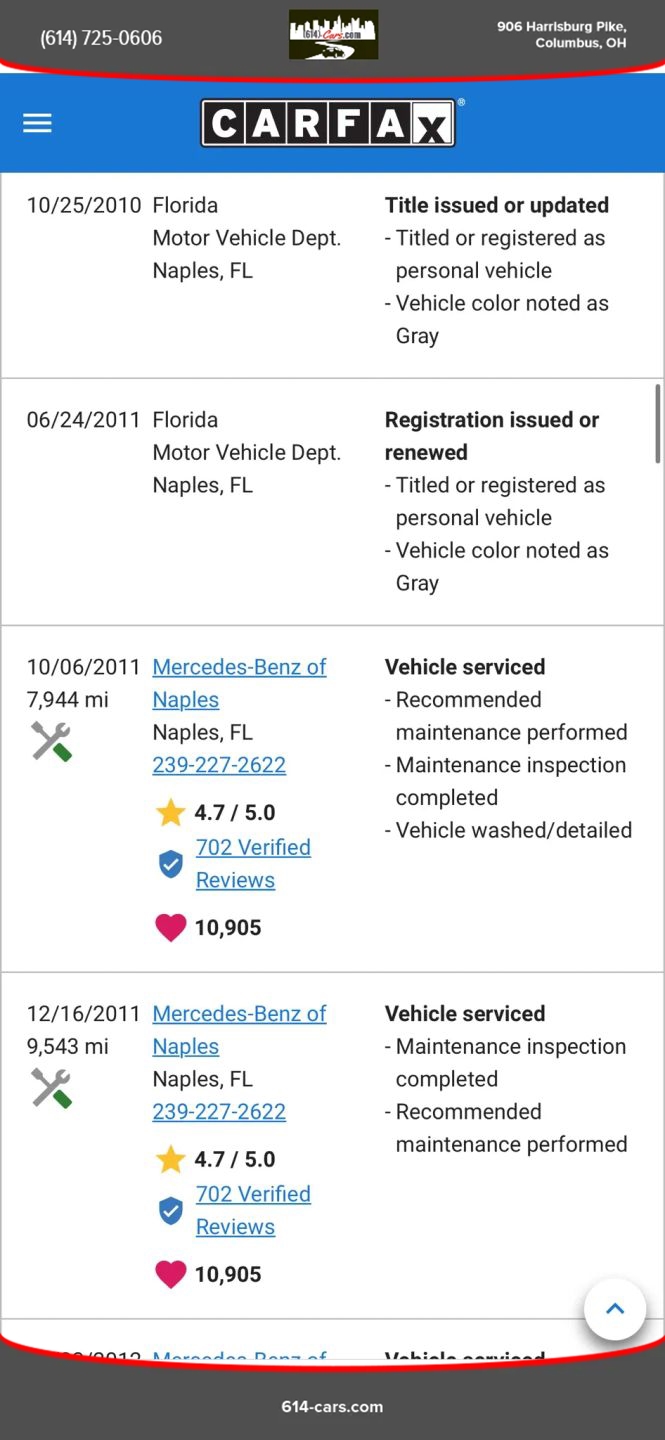Screen dimensions: 665x1440
Task: Click the star rating icon in 10/06/2011 entry
Action: (x=171, y=813)
